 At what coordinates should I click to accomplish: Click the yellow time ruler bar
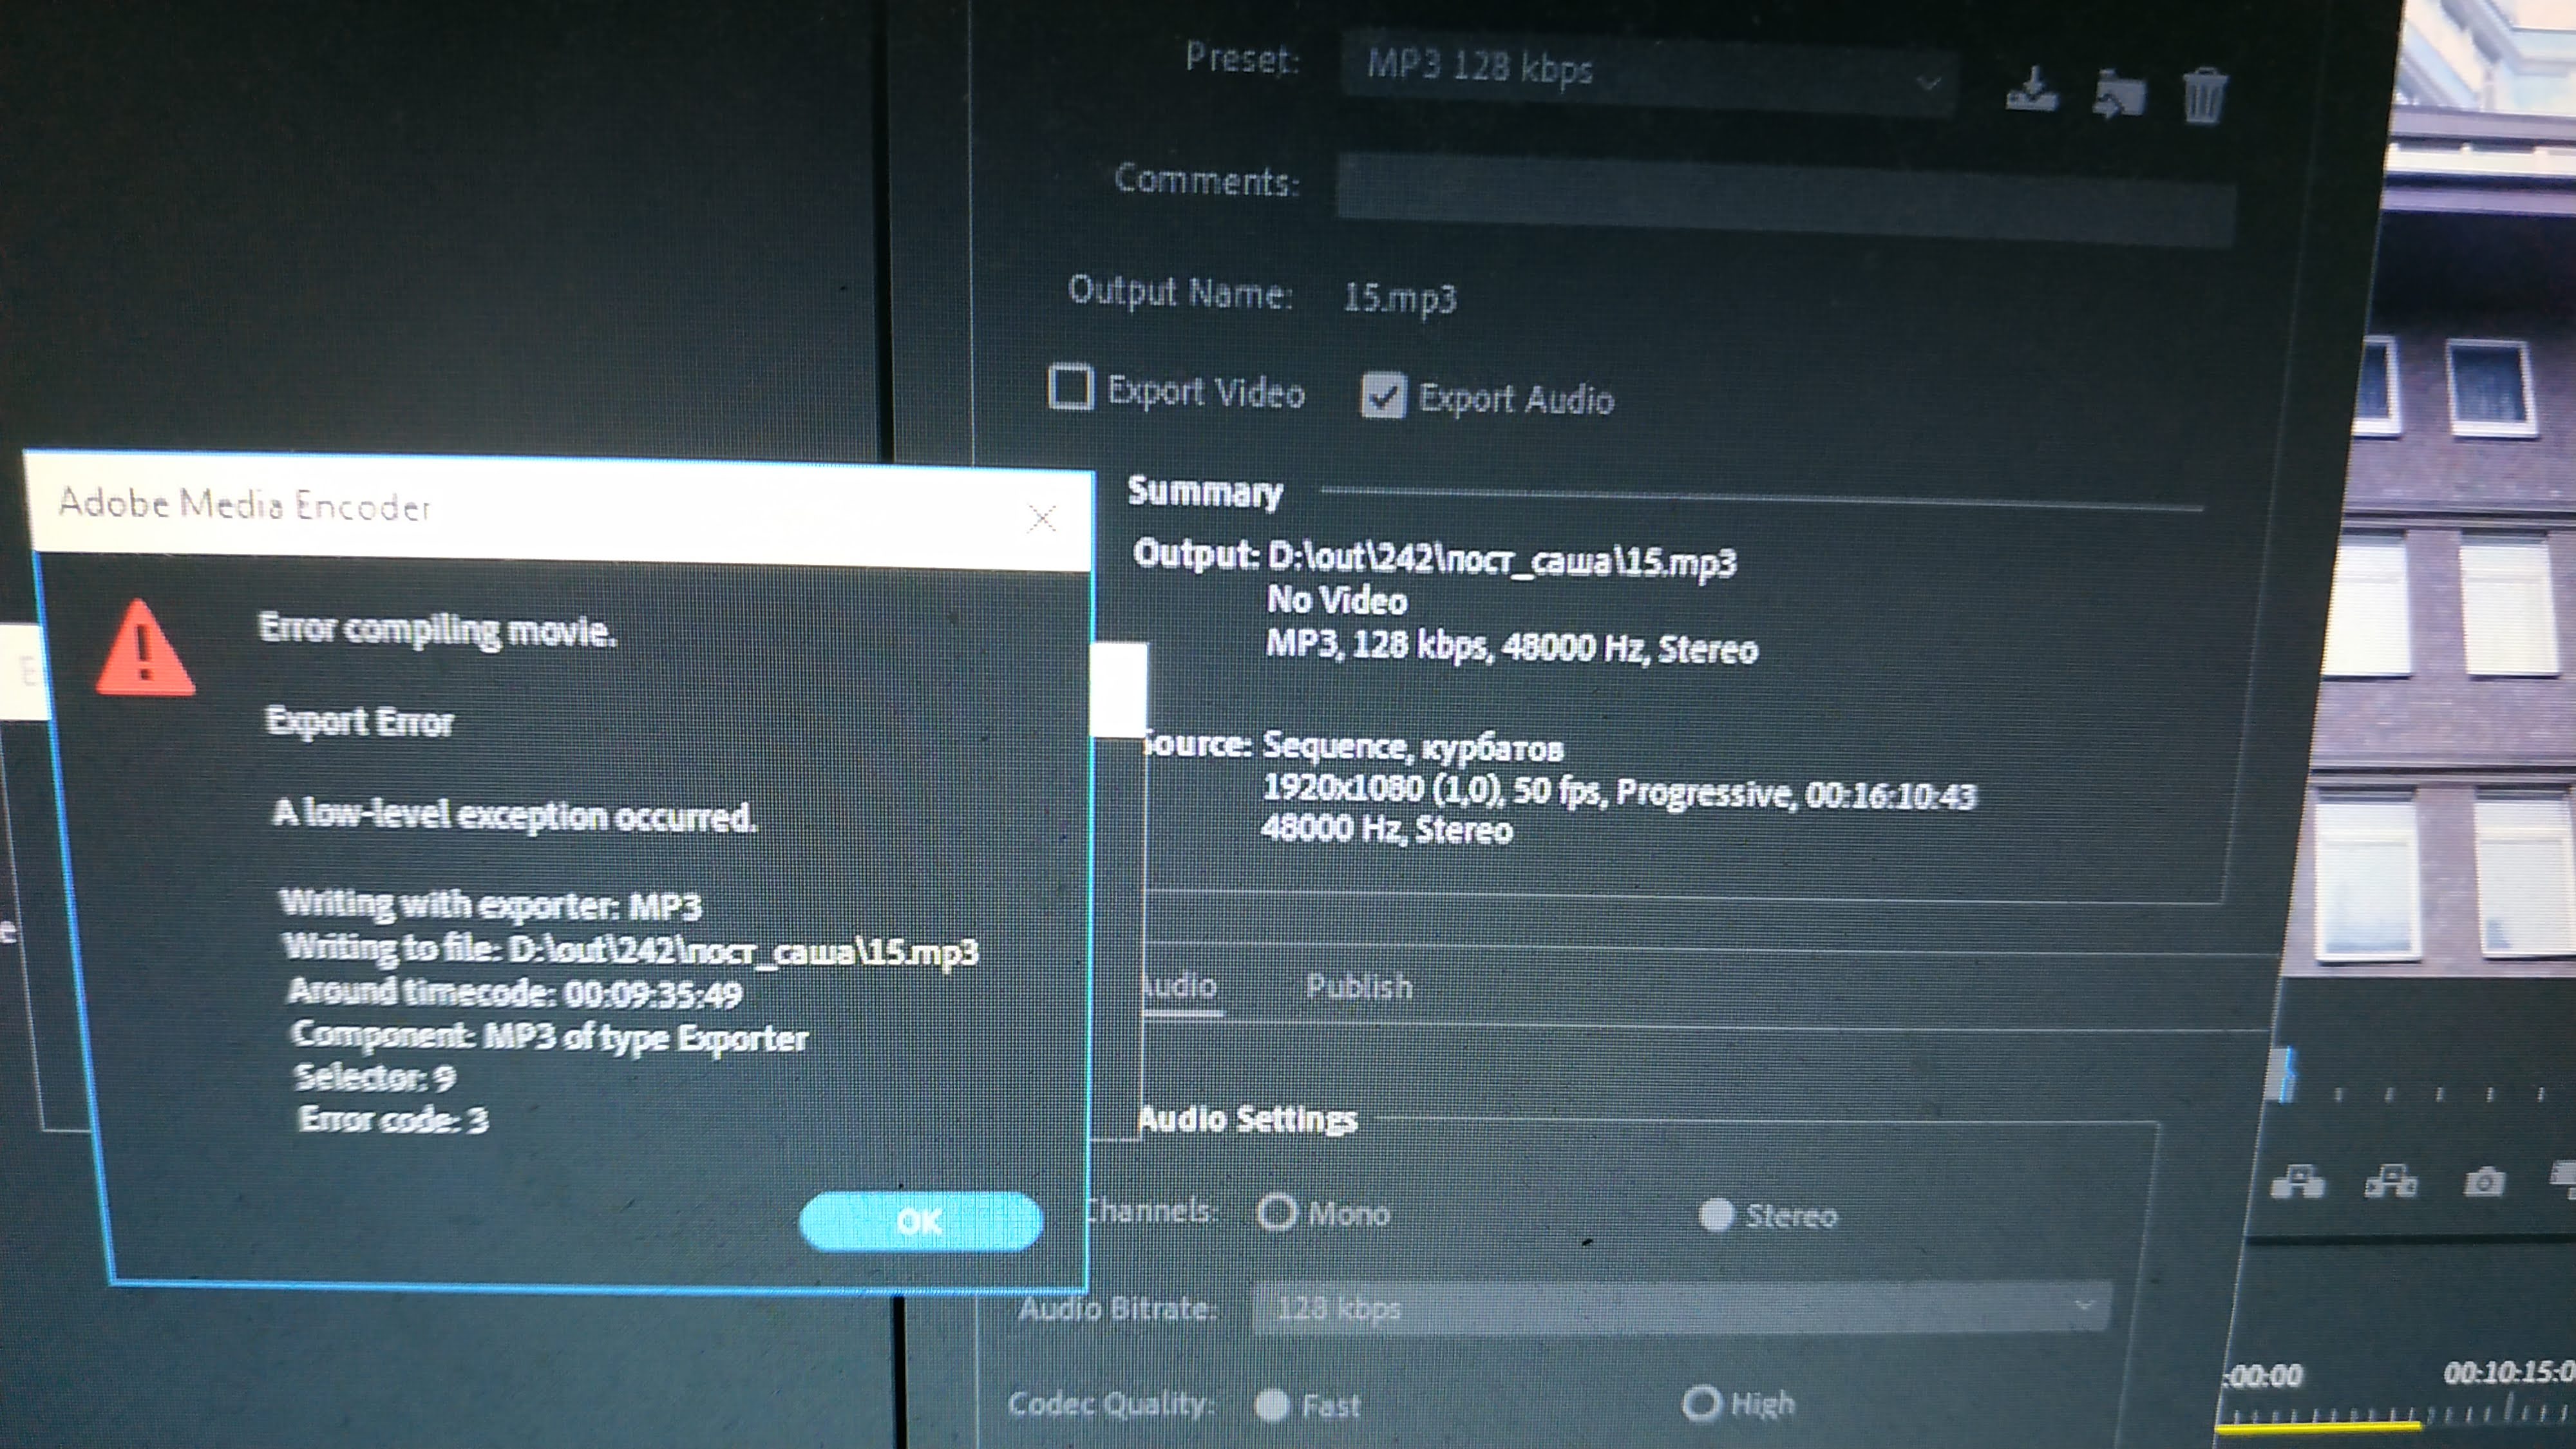pyautogui.click(x=2319, y=1426)
